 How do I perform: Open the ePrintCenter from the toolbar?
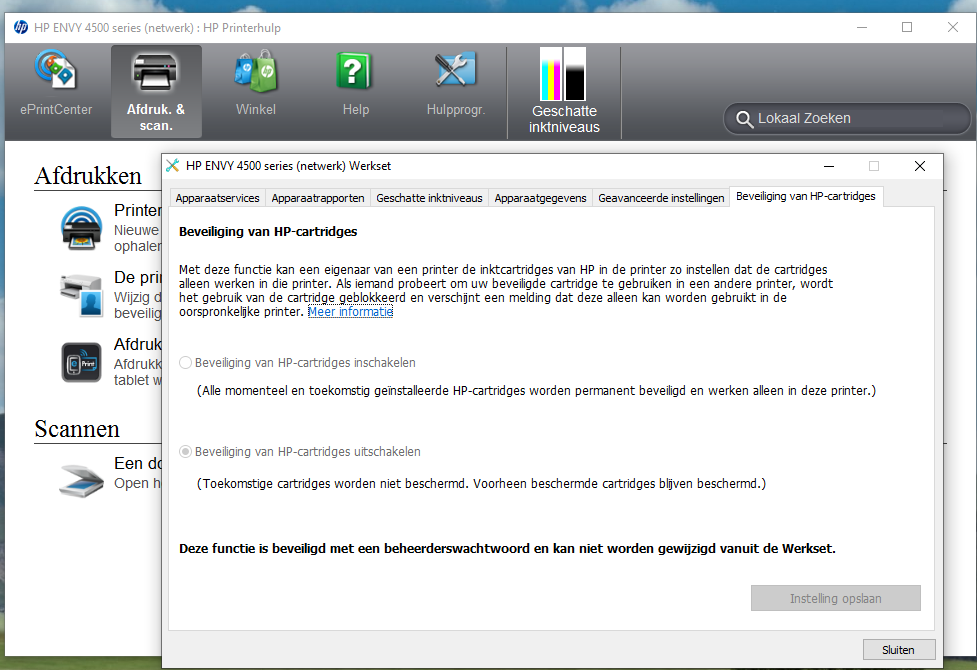(55, 85)
